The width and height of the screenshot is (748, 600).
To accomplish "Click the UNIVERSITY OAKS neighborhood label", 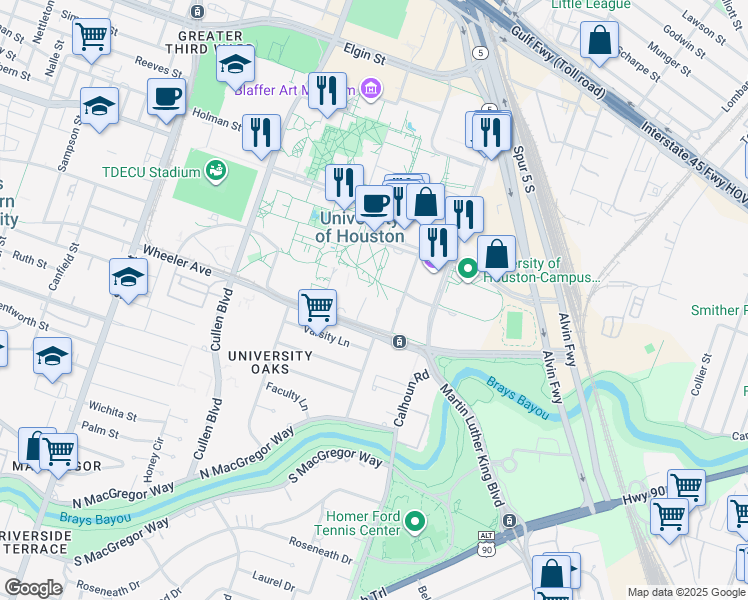I will (270, 362).
